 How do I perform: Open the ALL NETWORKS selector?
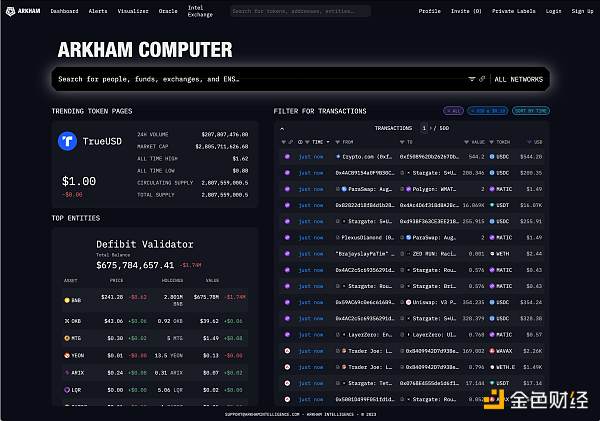[x=518, y=79]
